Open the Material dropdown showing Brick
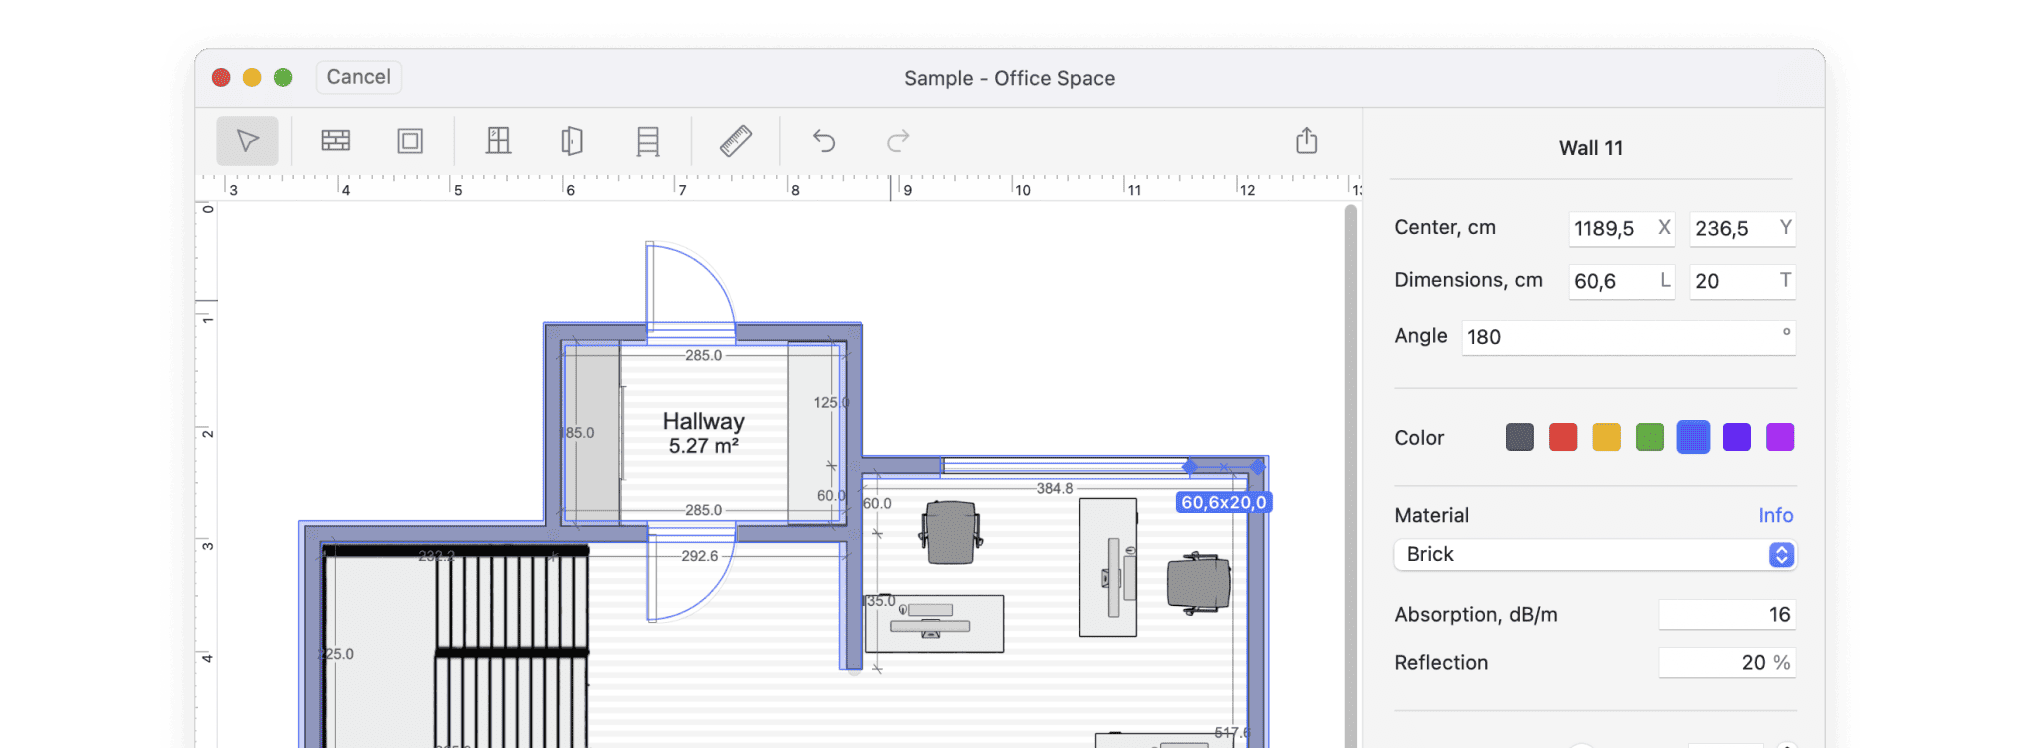This screenshot has height=748, width=2020. click(x=1594, y=555)
